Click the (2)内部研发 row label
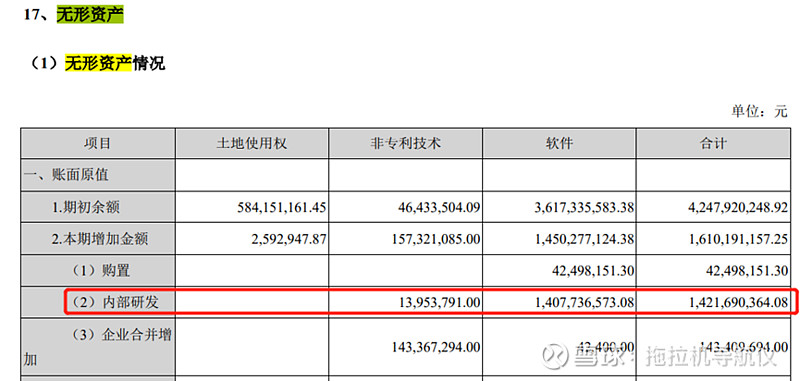Screen dimensions: 800x381 pos(113,302)
